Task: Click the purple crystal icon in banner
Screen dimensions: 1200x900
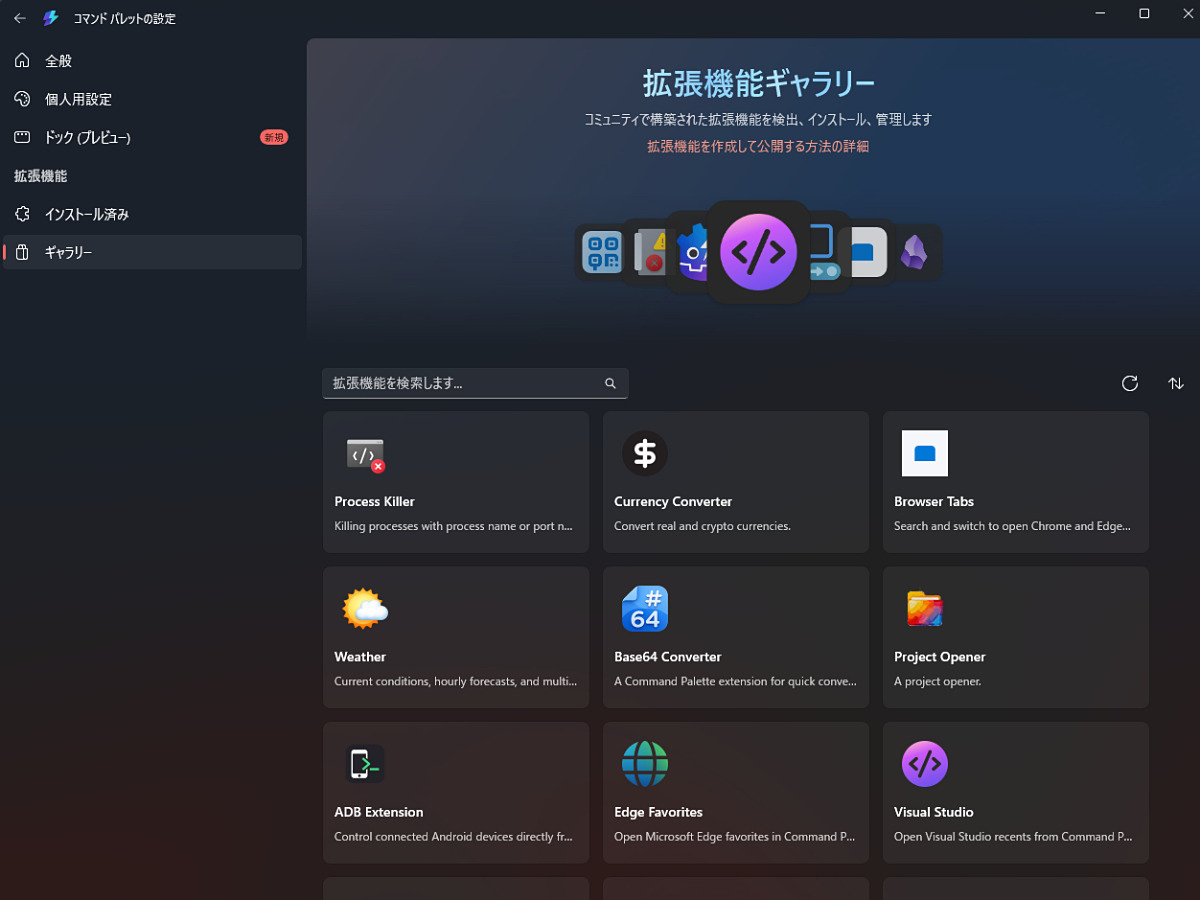Action: point(914,252)
